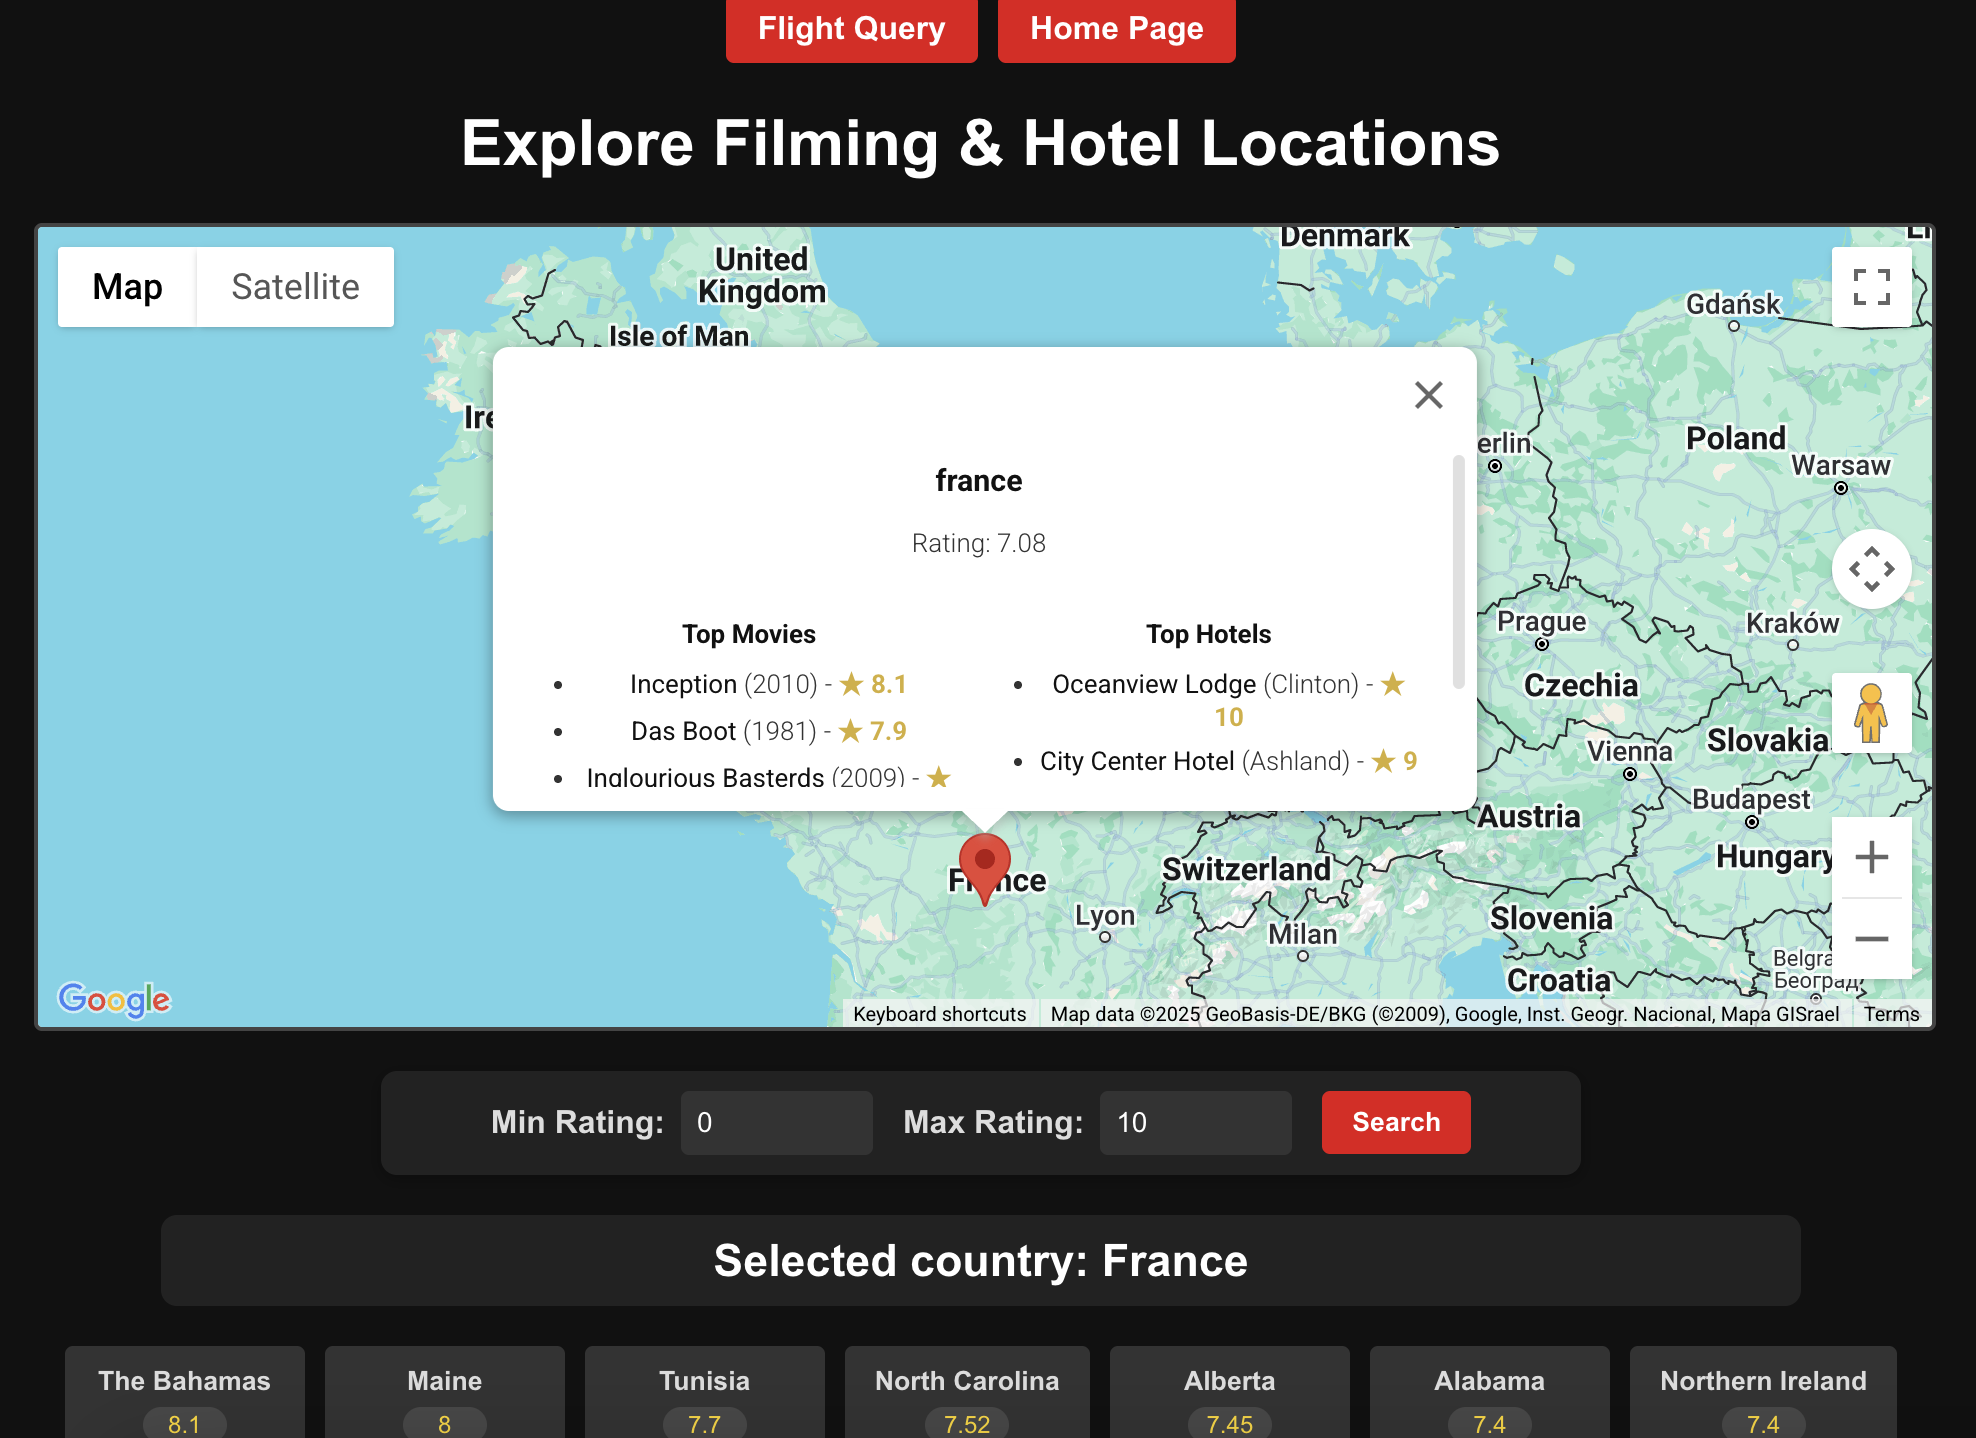Open map camera pan controls

(1871, 569)
